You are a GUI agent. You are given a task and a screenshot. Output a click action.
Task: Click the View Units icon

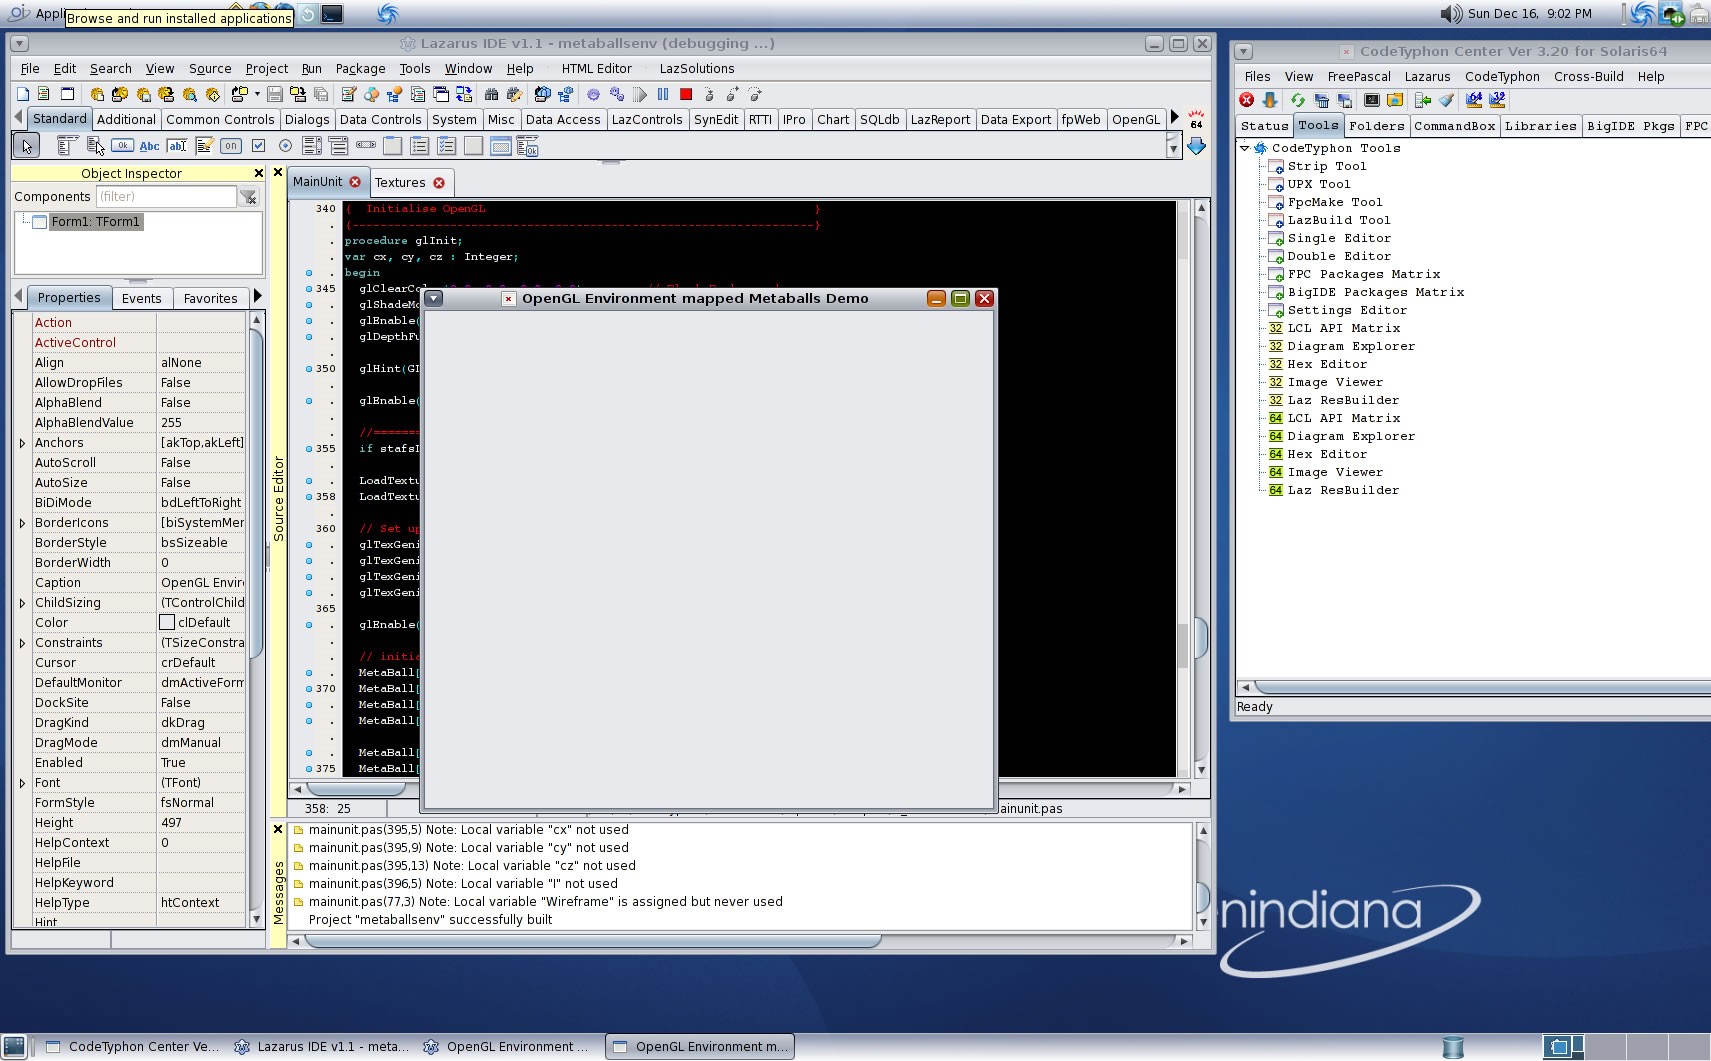[x=417, y=94]
